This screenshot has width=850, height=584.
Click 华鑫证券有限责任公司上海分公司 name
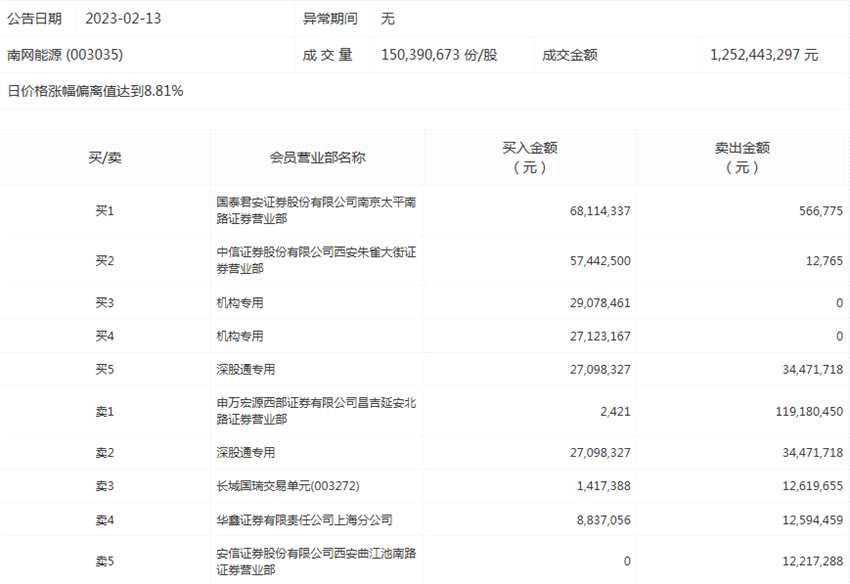[304, 520]
